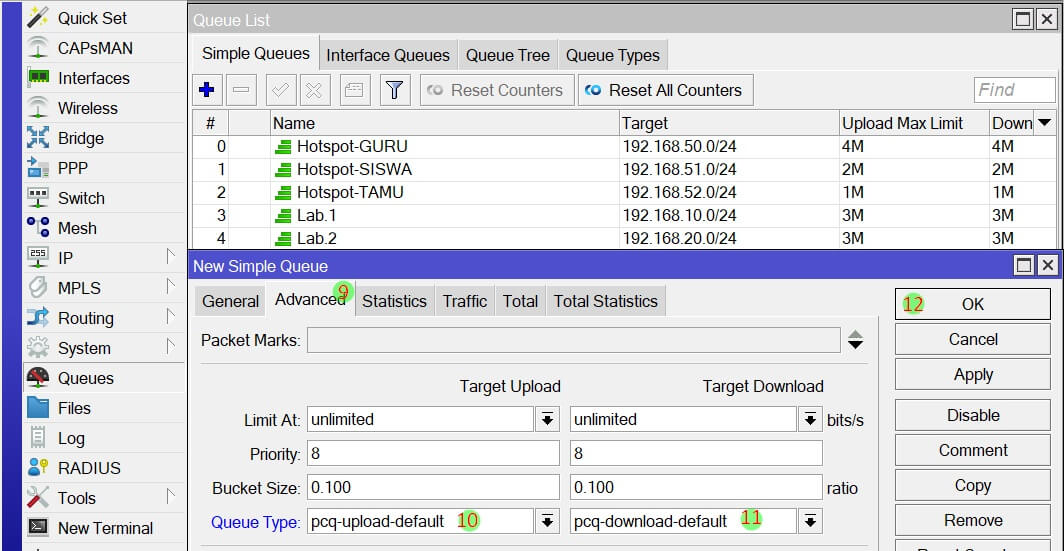The height and width of the screenshot is (551, 1064).
Task: Click the Reset All Counters button
Action: tap(665, 90)
